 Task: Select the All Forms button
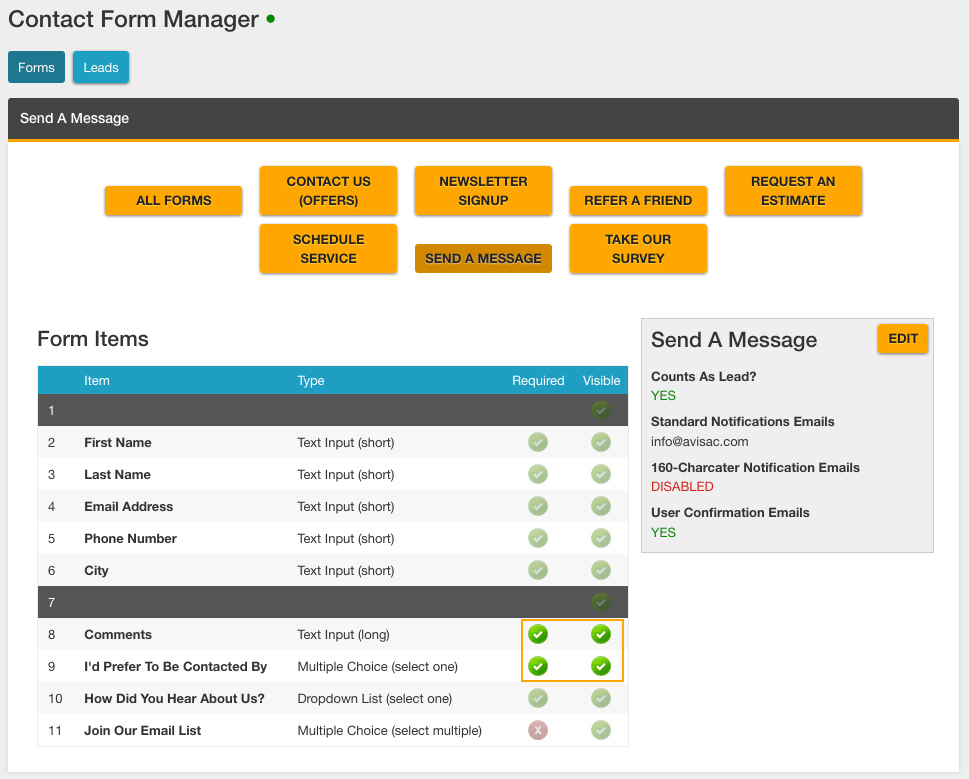[173, 200]
